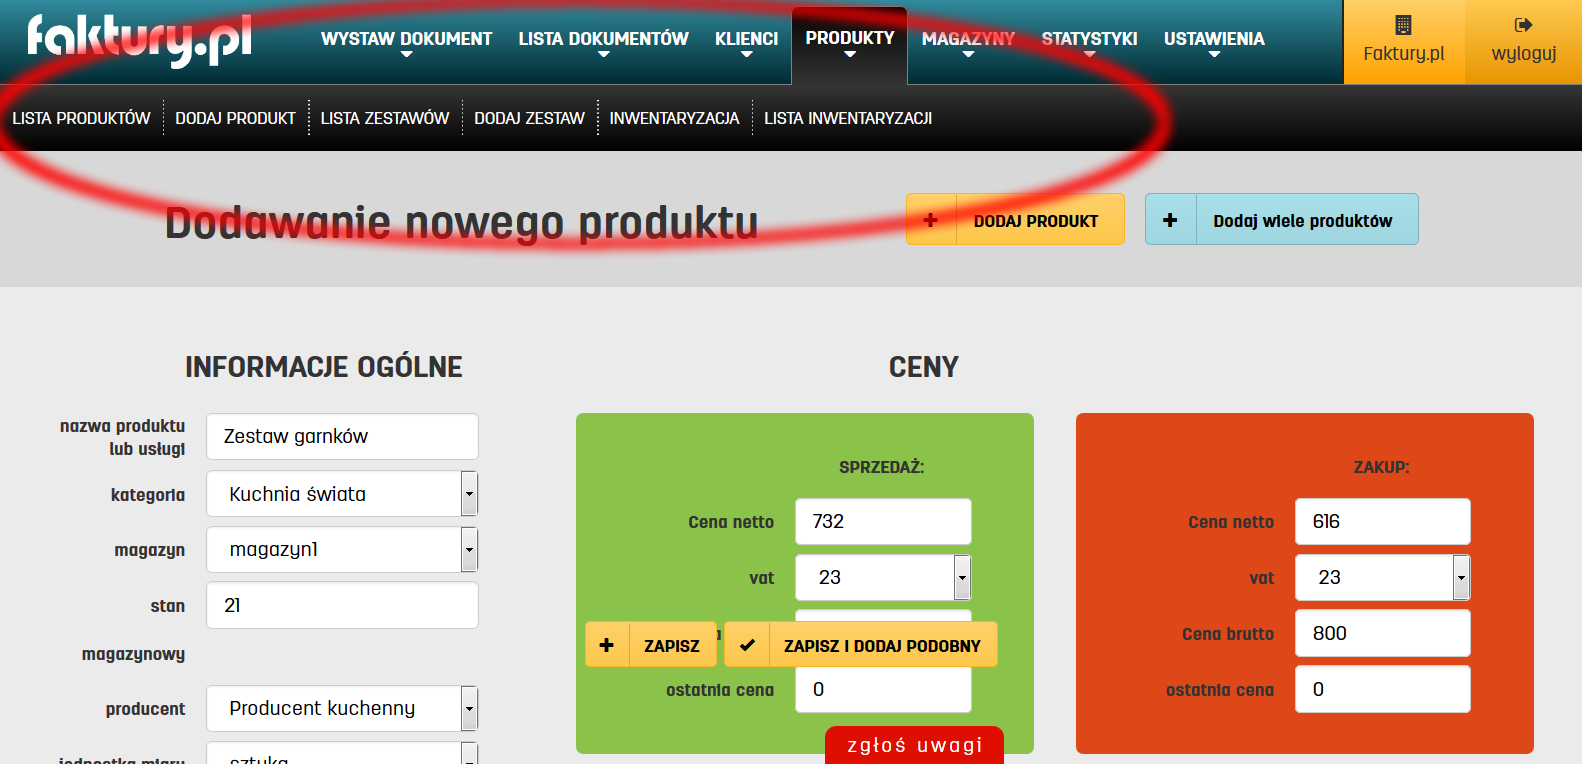1582x764 pixels.
Task: Click the stan field with value 21
Action: (x=342, y=605)
